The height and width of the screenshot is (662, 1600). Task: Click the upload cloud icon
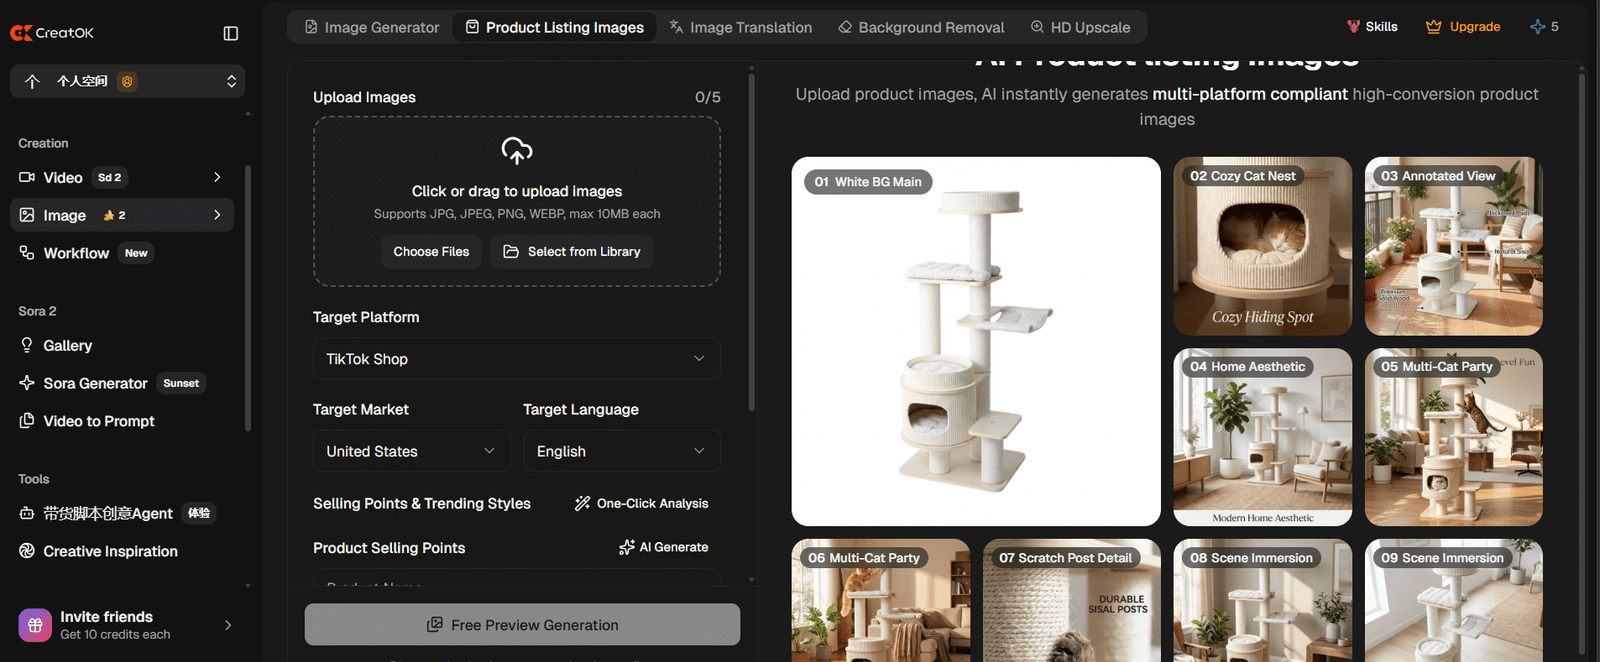point(516,151)
